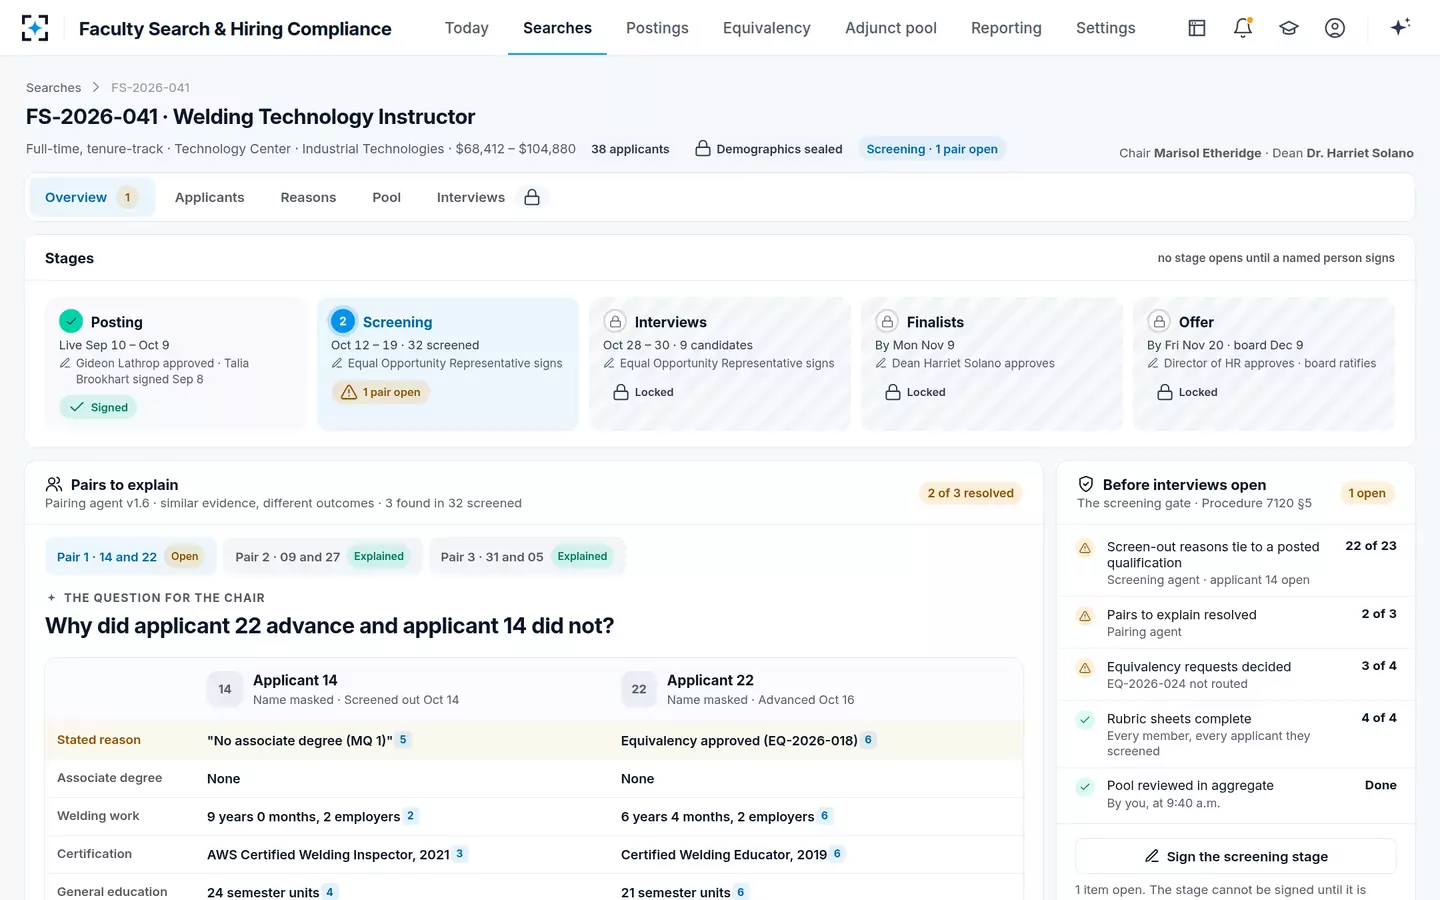This screenshot has height=900, width=1440.
Task: Click the Posting stage green checkmark
Action: click(x=71, y=321)
